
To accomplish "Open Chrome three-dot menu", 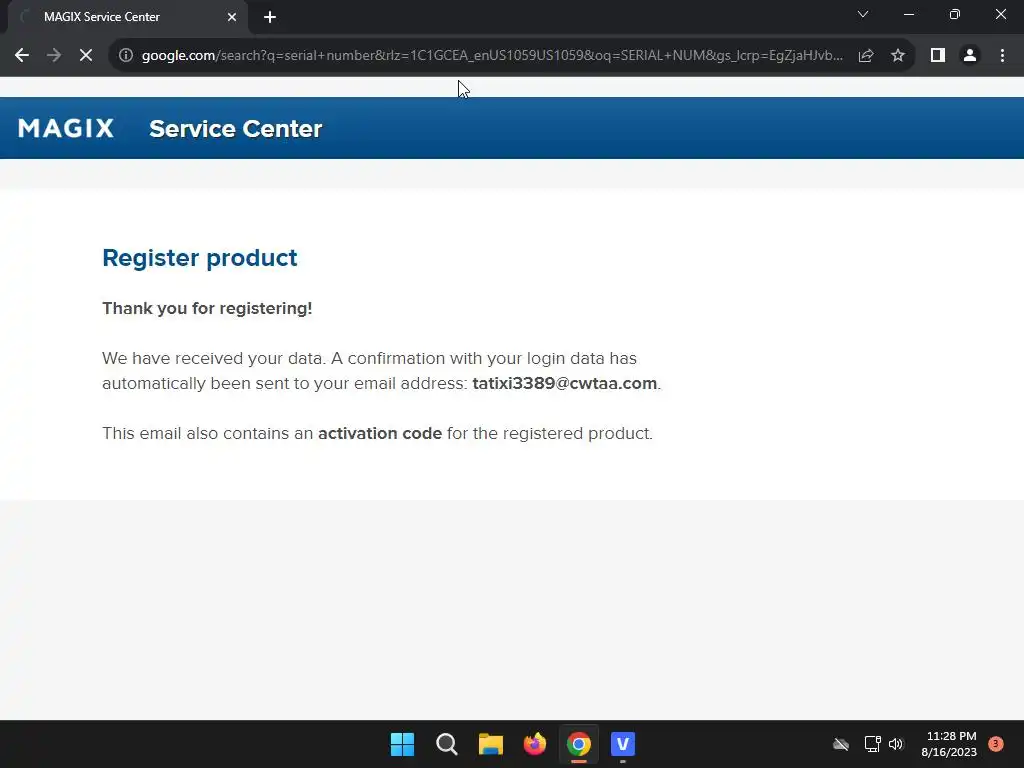I will pyautogui.click(x=1002, y=56).
